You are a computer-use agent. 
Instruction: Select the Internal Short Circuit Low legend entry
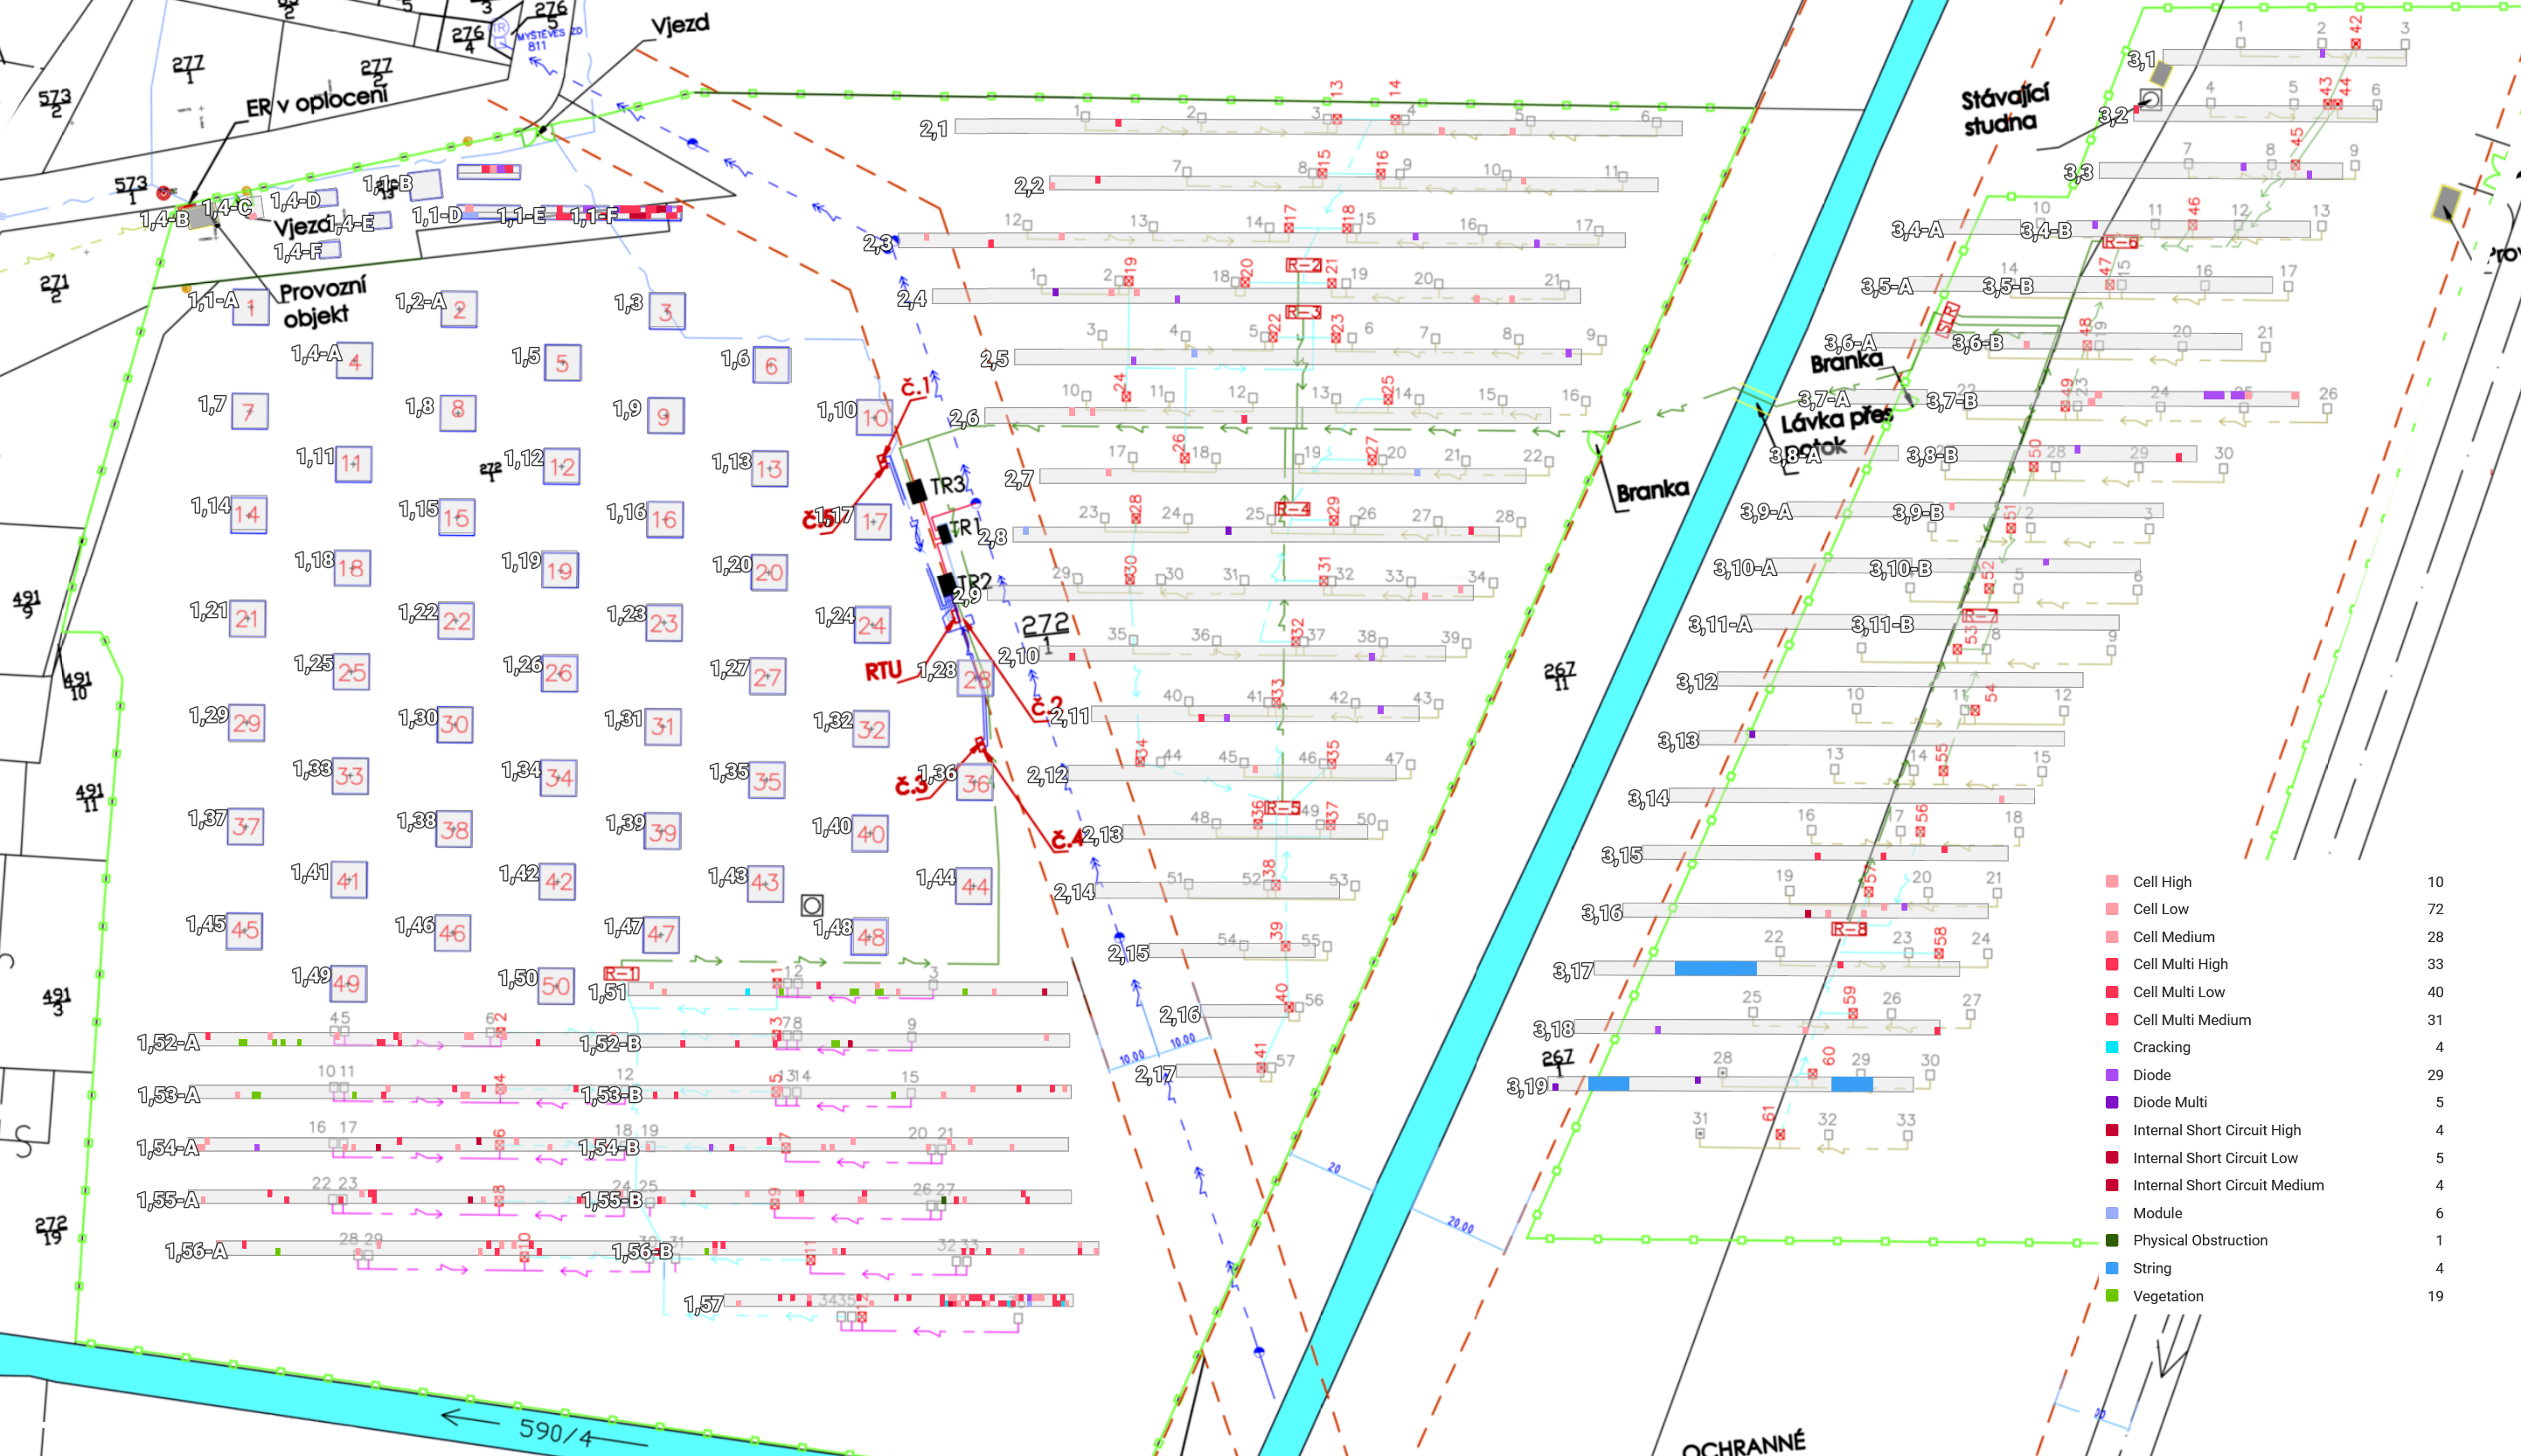click(x=2214, y=1158)
